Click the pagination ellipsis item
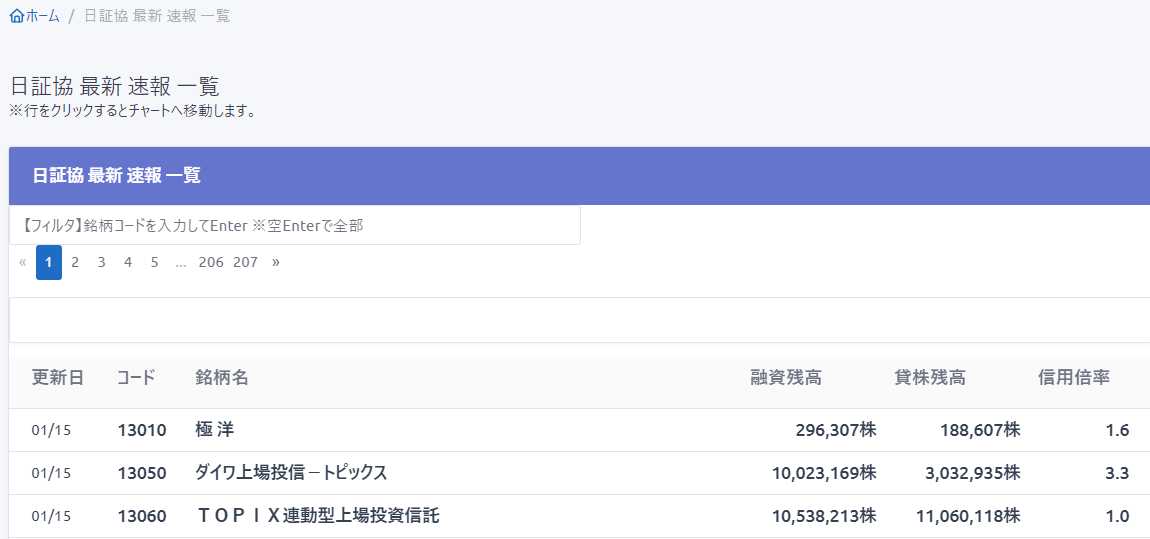The image size is (1150, 539). [x=181, y=263]
